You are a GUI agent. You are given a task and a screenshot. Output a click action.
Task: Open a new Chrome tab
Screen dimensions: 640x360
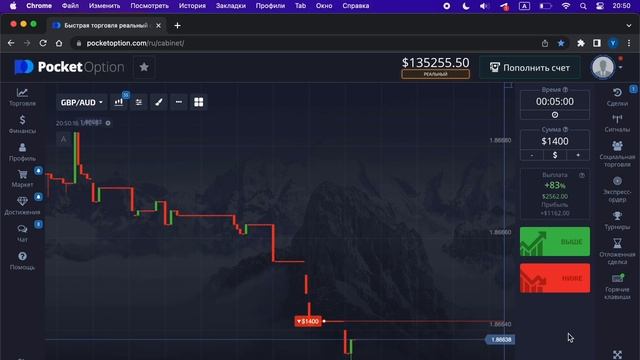177,25
